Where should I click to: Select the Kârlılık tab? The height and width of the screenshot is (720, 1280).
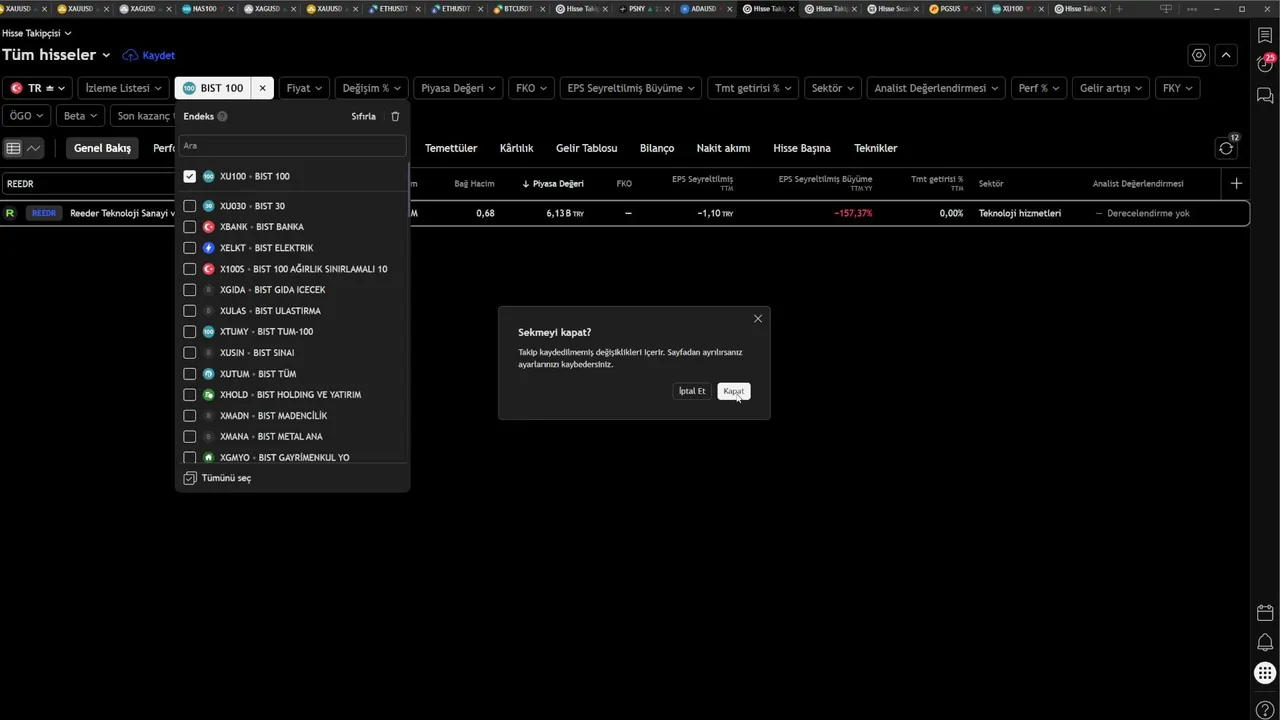(516, 148)
